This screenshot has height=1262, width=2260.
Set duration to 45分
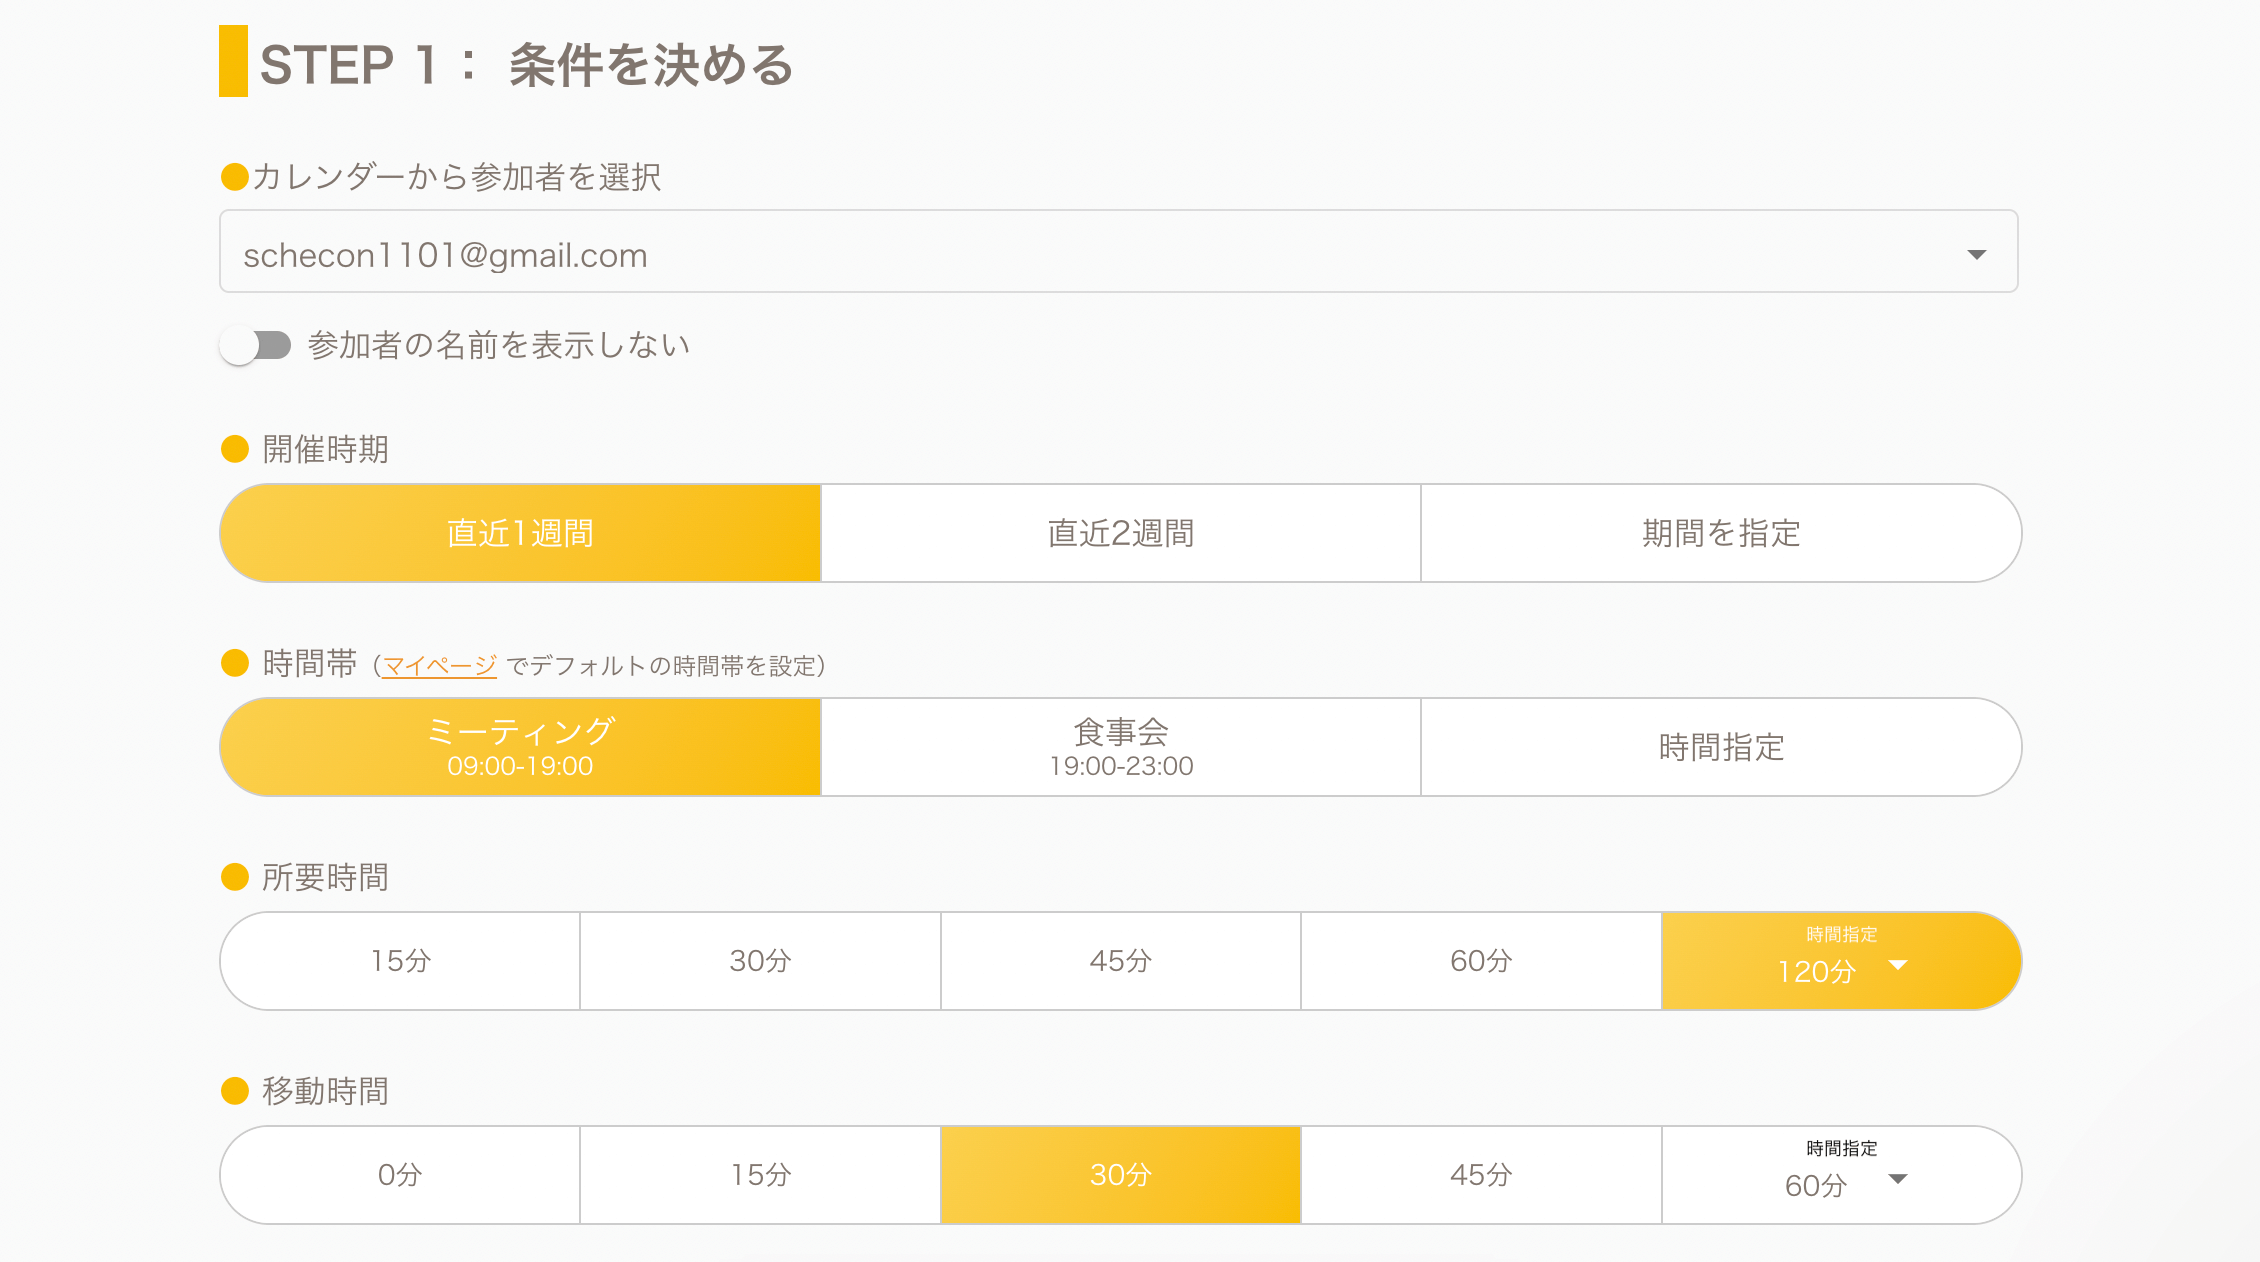point(1120,961)
